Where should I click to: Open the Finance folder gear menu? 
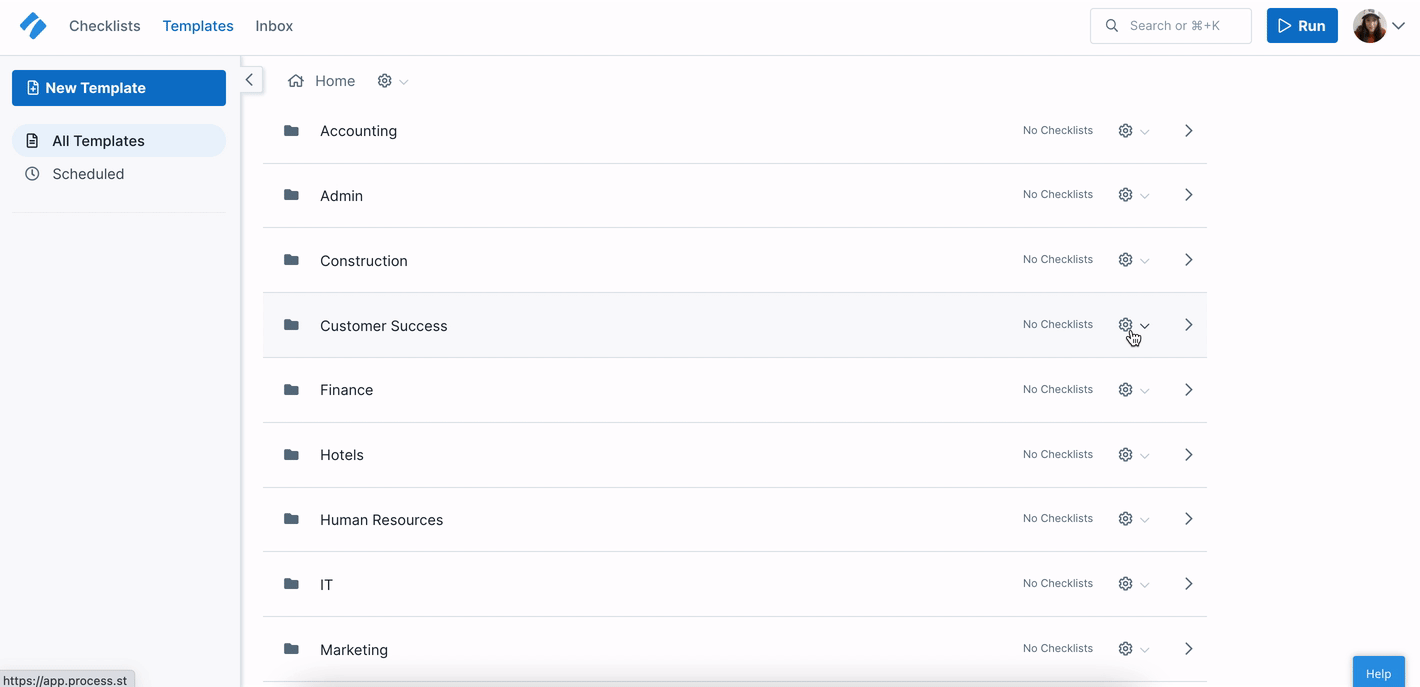(1133, 390)
